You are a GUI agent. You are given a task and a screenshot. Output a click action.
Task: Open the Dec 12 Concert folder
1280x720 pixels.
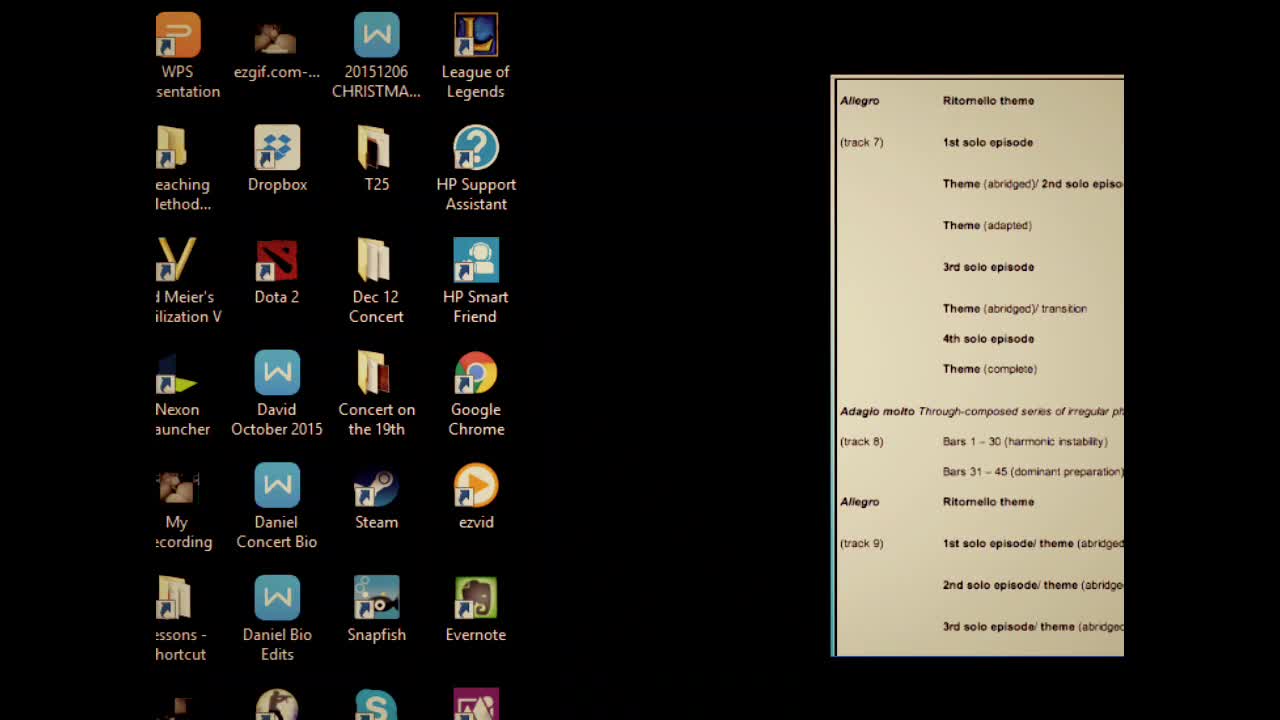click(376, 261)
